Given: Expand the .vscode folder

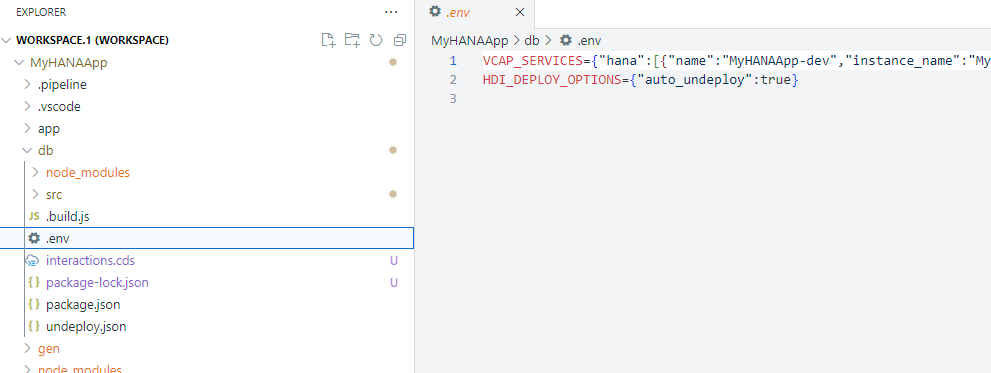Looking at the screenshot, I should point(27,106).
